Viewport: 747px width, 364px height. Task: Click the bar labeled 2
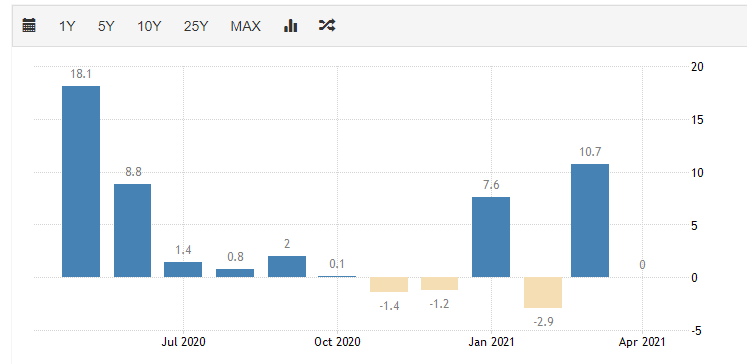(287, 266)
